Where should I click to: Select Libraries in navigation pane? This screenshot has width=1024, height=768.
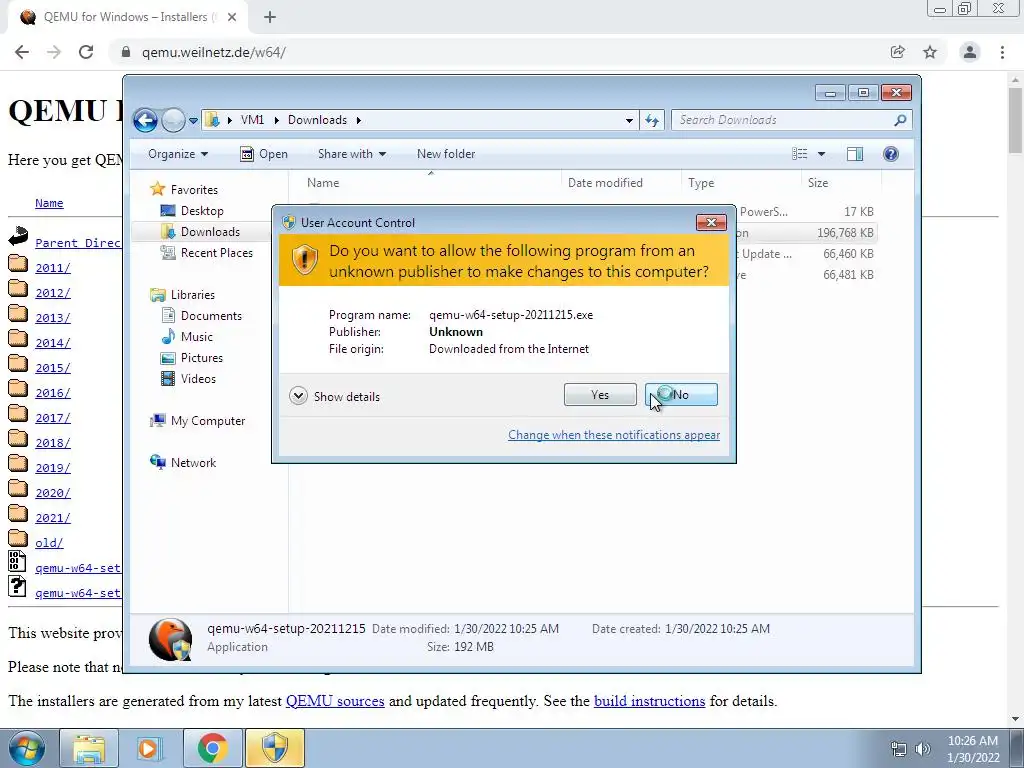pos(193,295)
